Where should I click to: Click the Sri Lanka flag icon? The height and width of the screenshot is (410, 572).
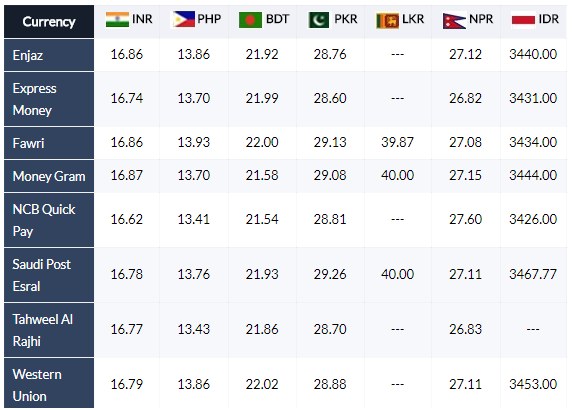[387, 20]
